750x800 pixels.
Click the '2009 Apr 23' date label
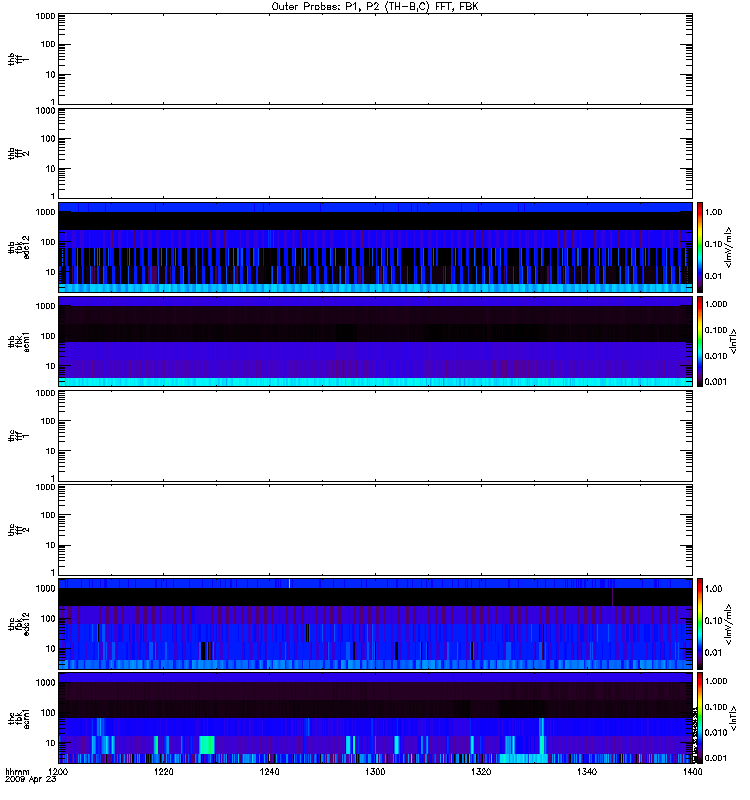(31, 780)
